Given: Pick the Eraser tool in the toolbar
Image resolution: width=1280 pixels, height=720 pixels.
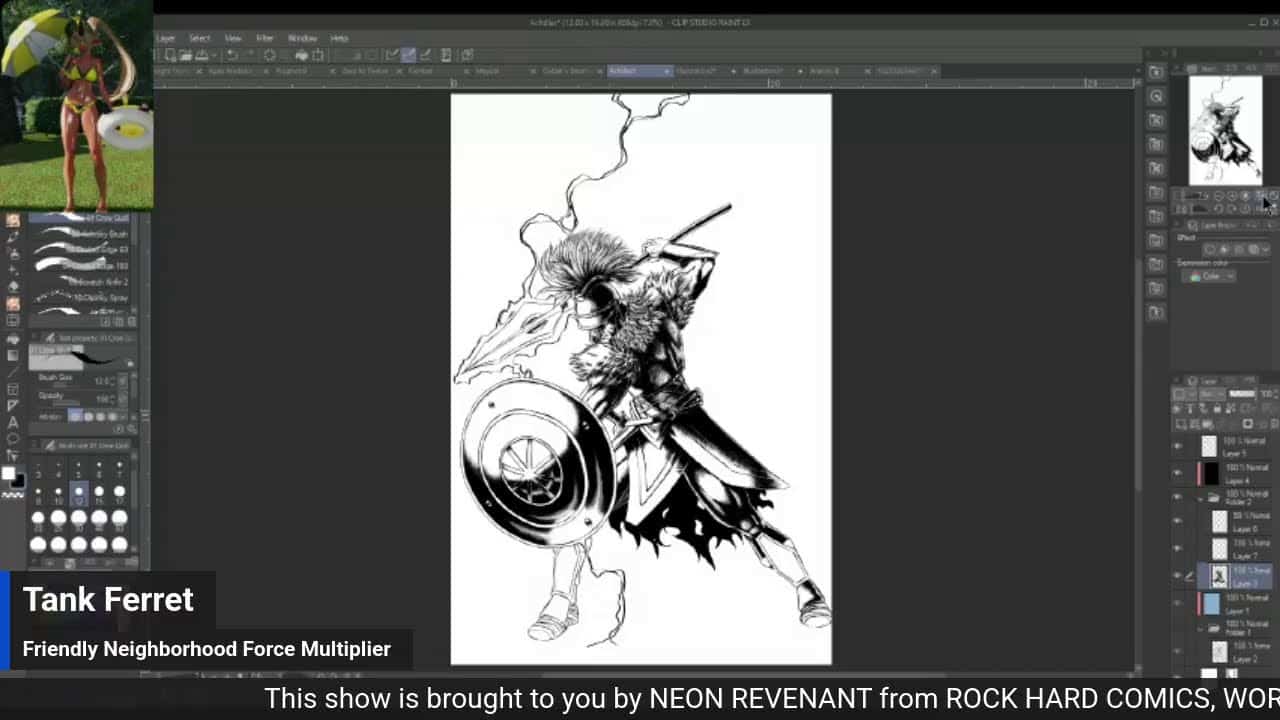Looking at the screenshot, I should [13, 286].
